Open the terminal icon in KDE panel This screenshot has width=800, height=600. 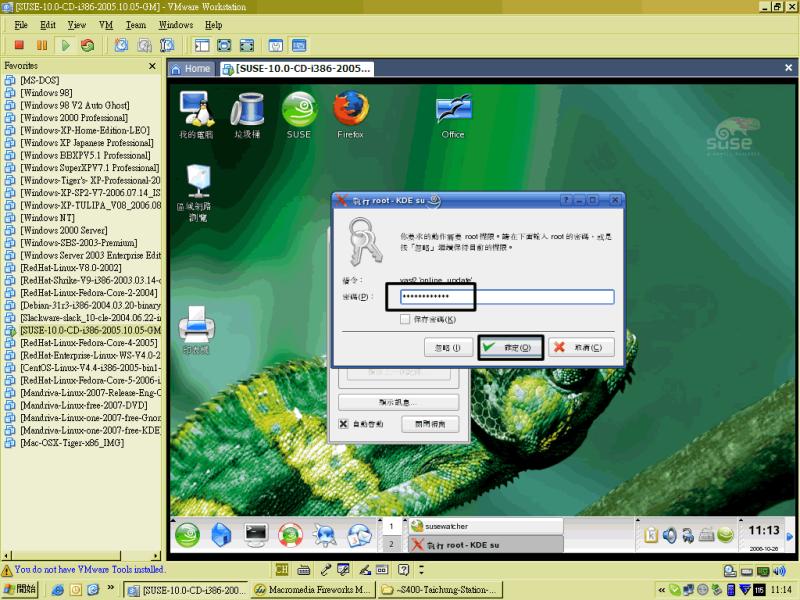(256, 535)
